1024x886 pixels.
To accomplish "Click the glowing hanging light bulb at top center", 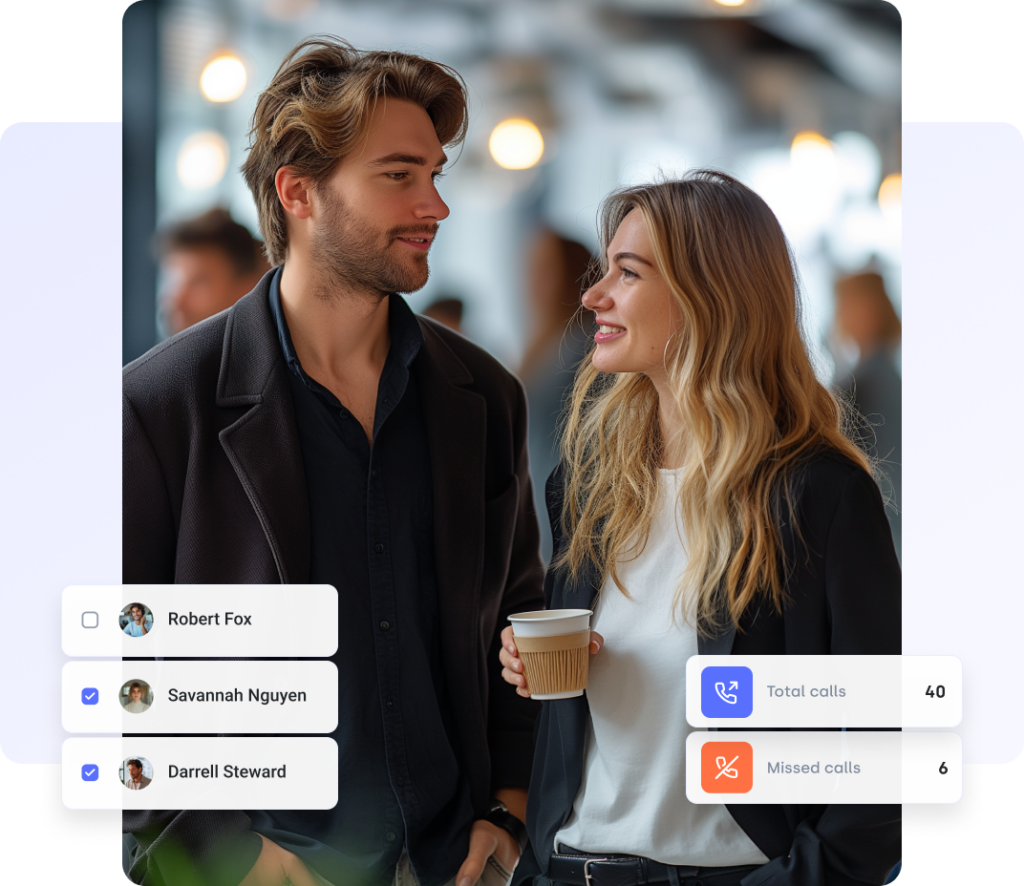I will 516,143.
